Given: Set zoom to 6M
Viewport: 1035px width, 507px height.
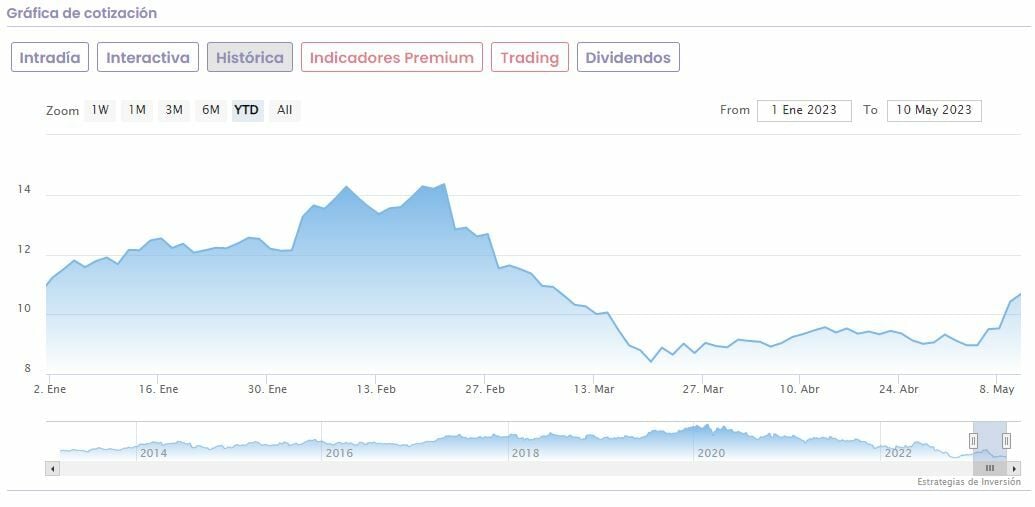Looking at the screenshot, I should [x=210, y=110].
